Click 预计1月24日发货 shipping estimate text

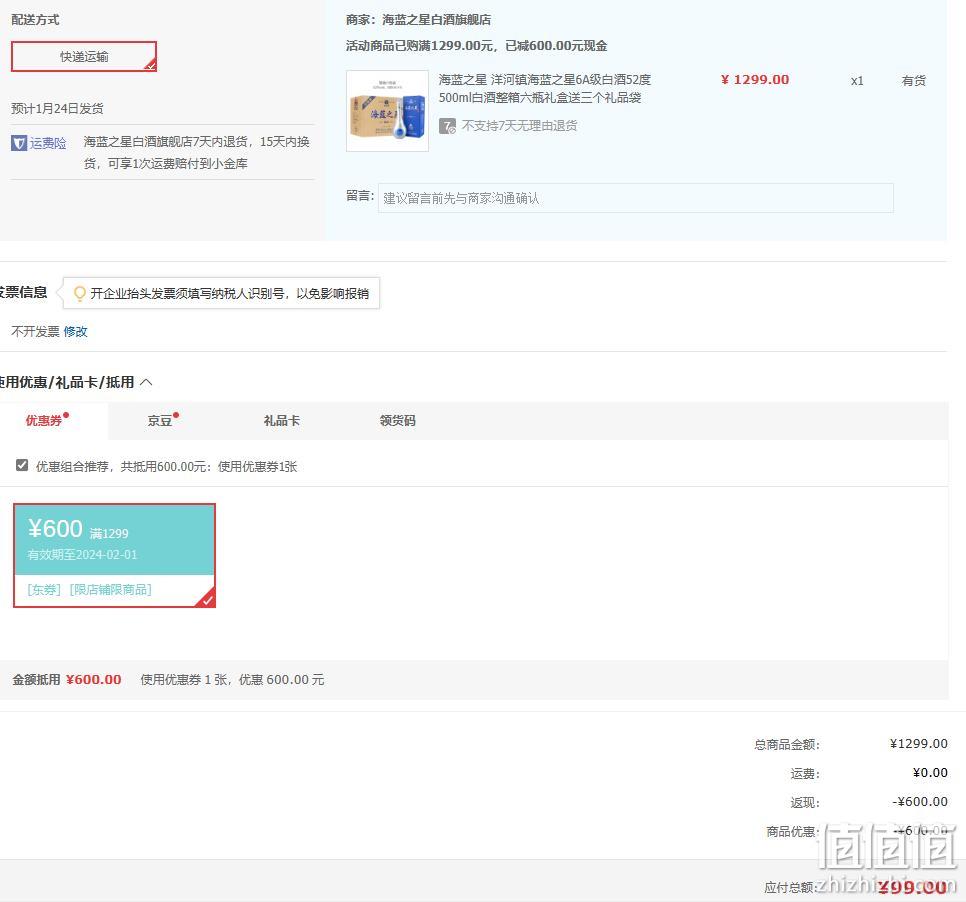coord(57,108)
